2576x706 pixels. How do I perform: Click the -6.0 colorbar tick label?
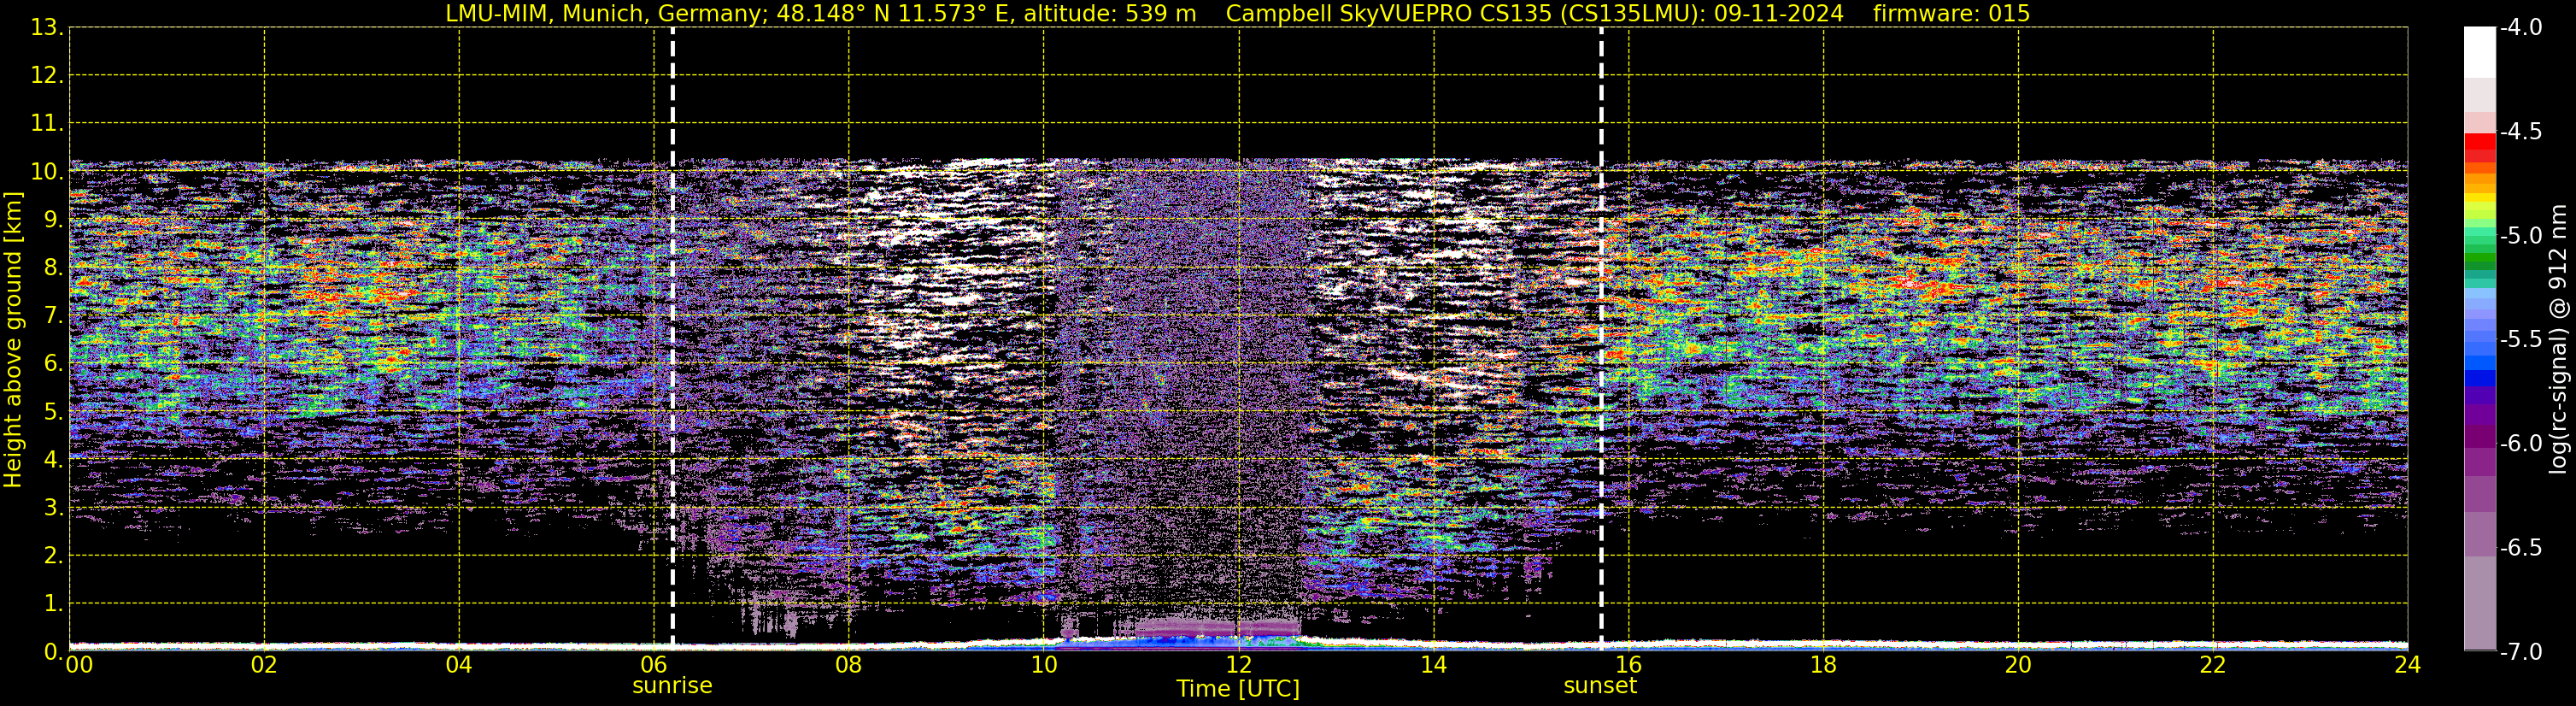2521,444
